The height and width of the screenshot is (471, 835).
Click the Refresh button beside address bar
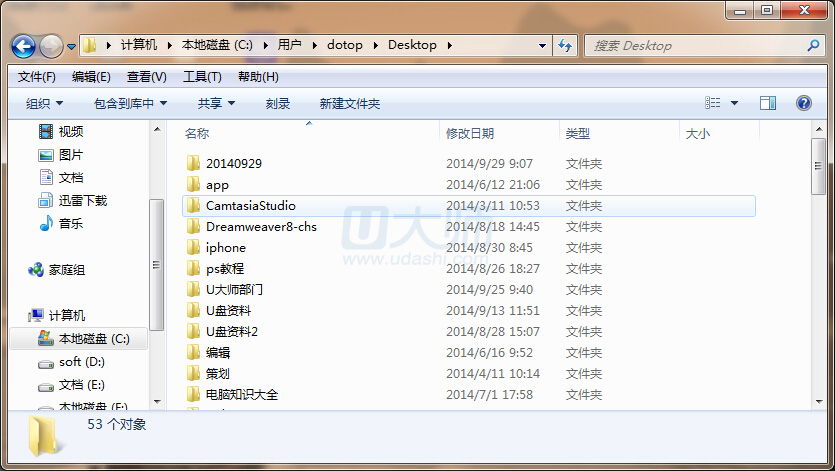coord(565,45)
